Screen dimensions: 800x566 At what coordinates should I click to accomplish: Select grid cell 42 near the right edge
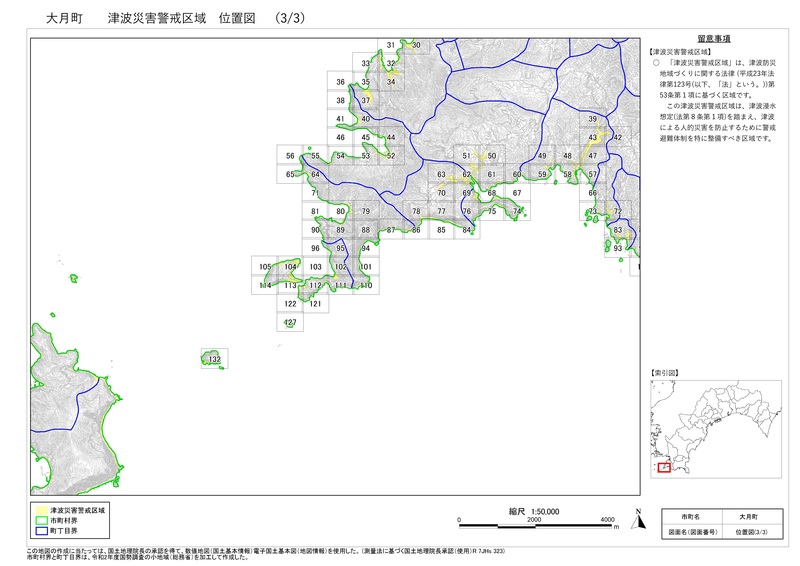coord(618,137)
